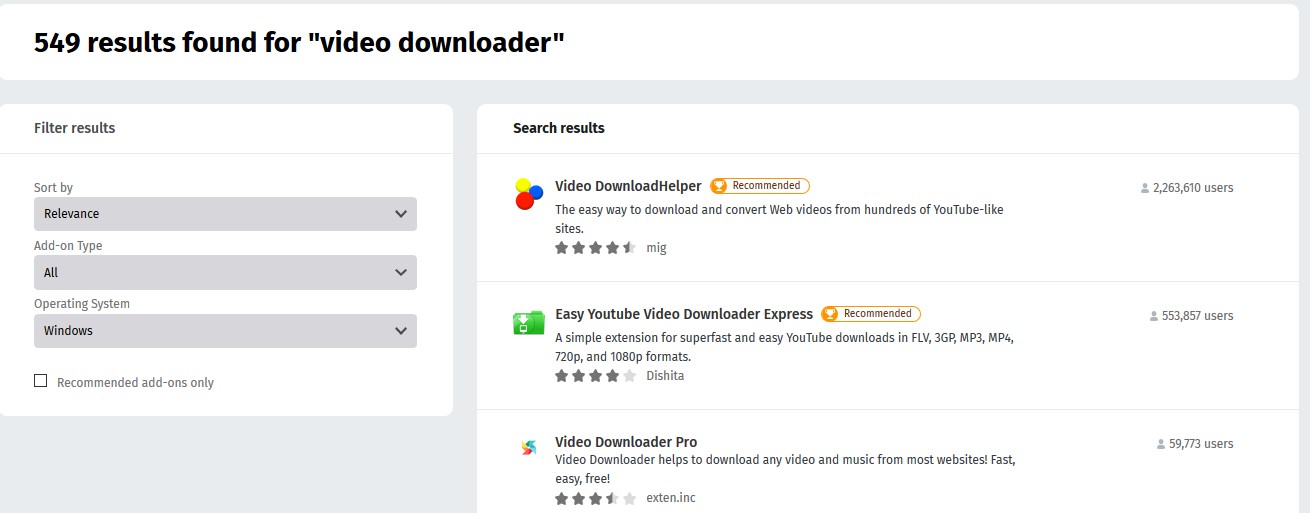
Task: Open Easy Youtube Video Downloader Express link
Action: pyautogui.click(x=684, y=314)
